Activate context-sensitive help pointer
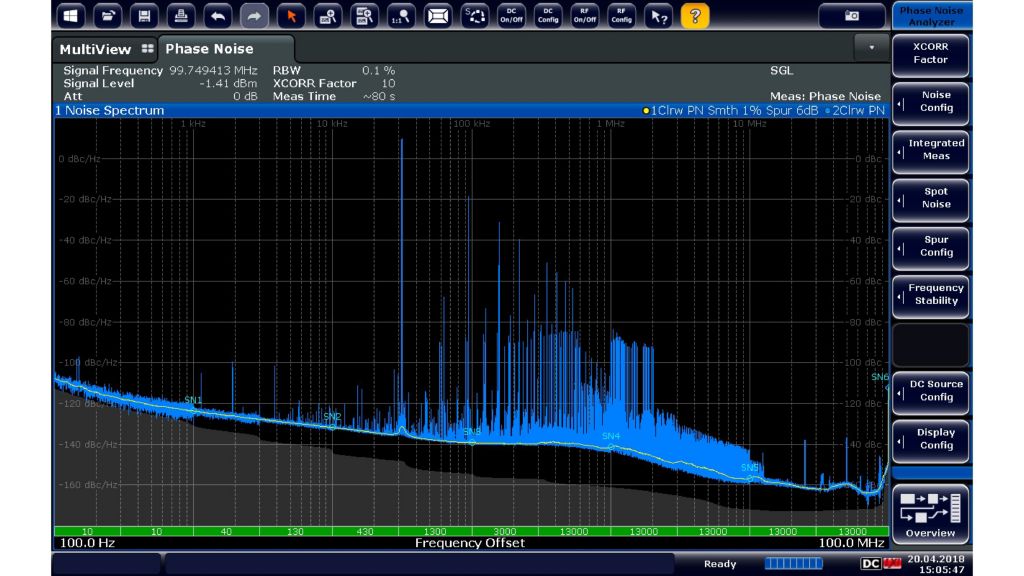This screenshot has width=1024, height=576. click(658, 16)
